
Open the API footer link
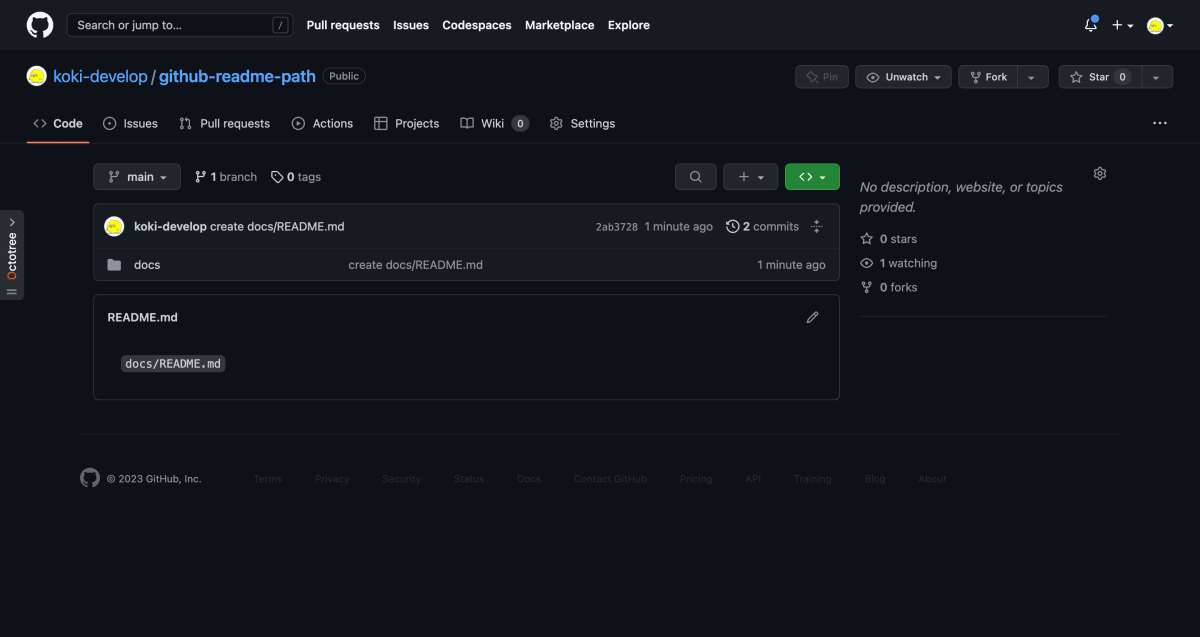[753, 479]
